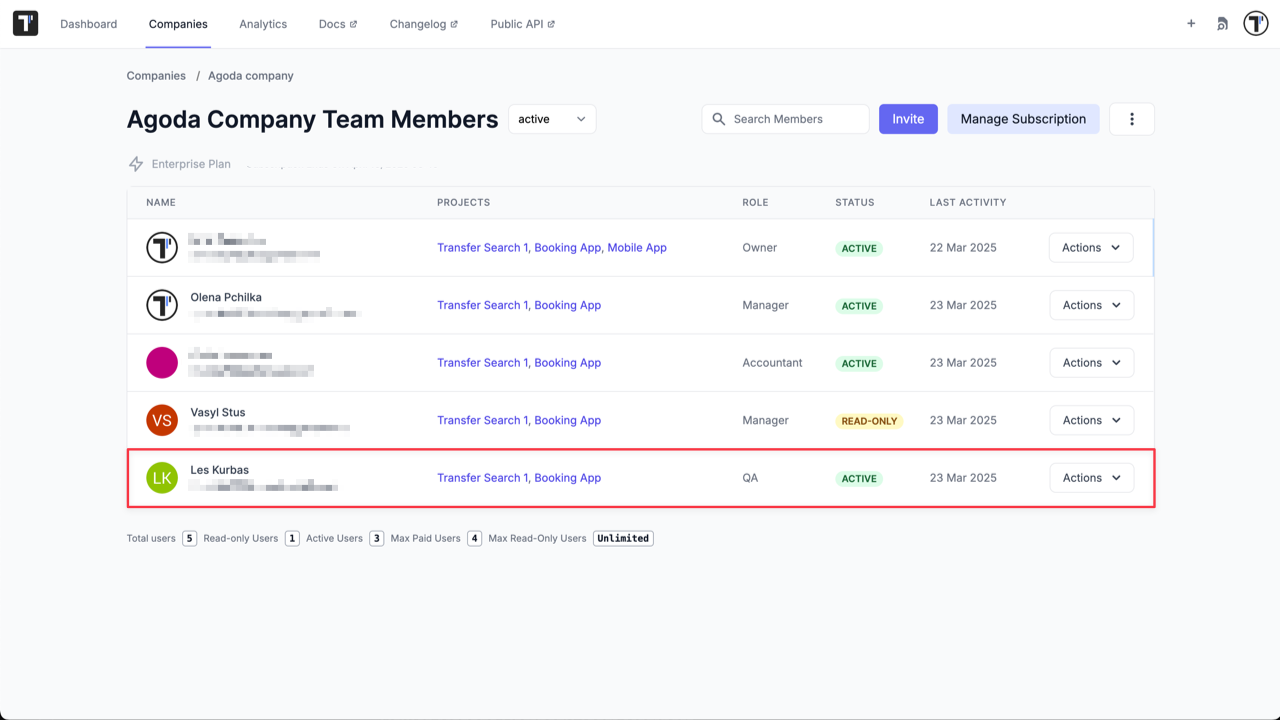This screenshot has width=1280, height=720.
Task: Open Manage Subscription
Action: pyautogui.click(x=1023, y=118)
